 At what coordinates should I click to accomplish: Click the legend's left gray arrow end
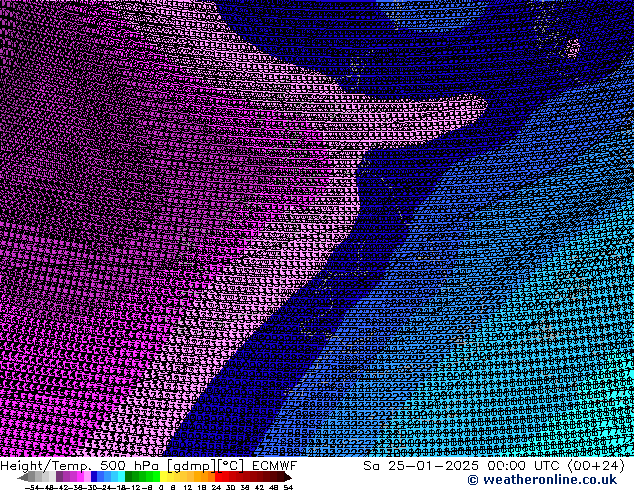point(23,476)
